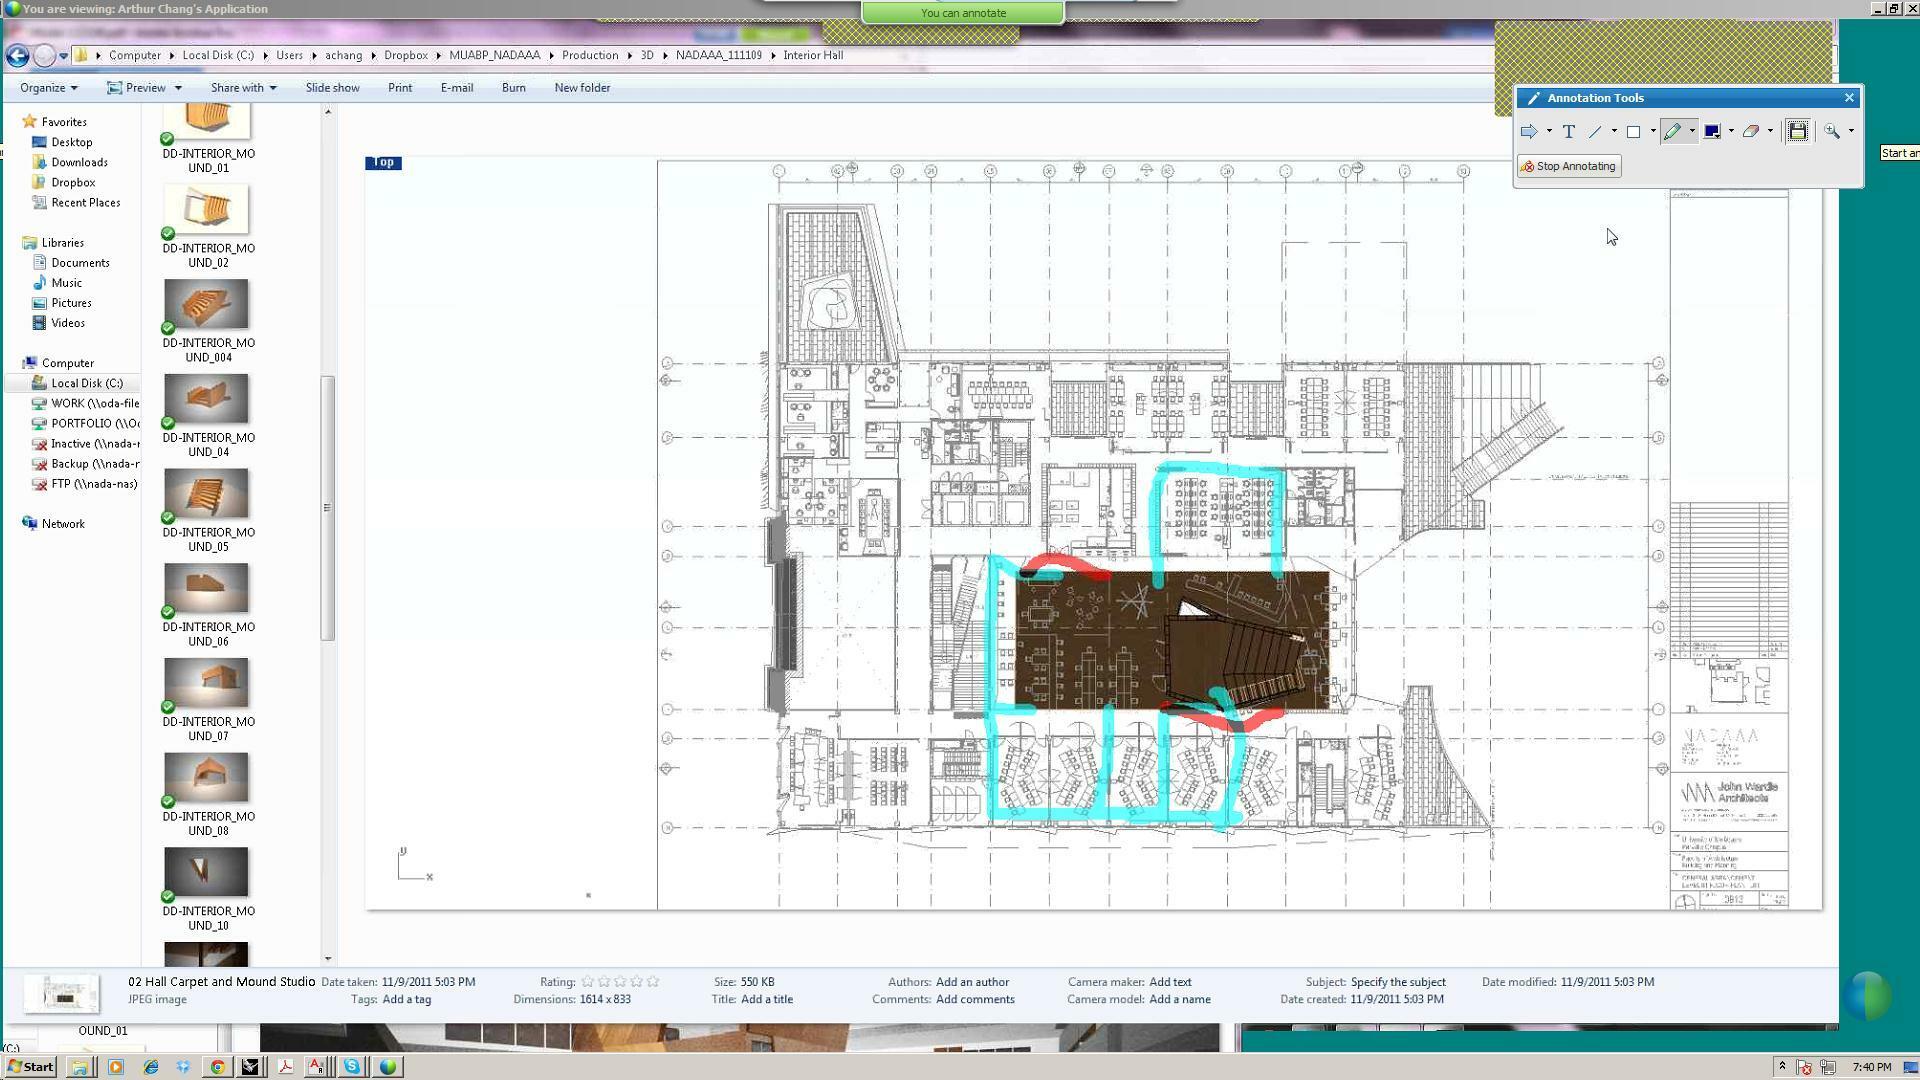Screen dimensions: 1920x1080
Task: Select the zoom magnifier tool
Action: point(1832,131)
